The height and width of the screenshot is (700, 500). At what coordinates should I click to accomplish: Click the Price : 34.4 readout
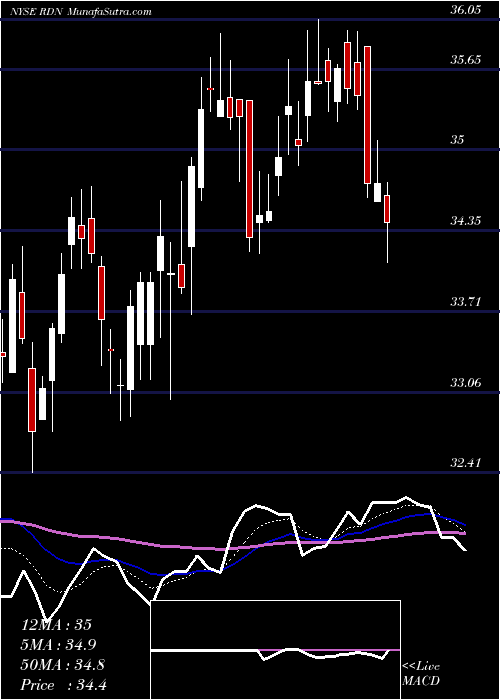coord(64,685)
